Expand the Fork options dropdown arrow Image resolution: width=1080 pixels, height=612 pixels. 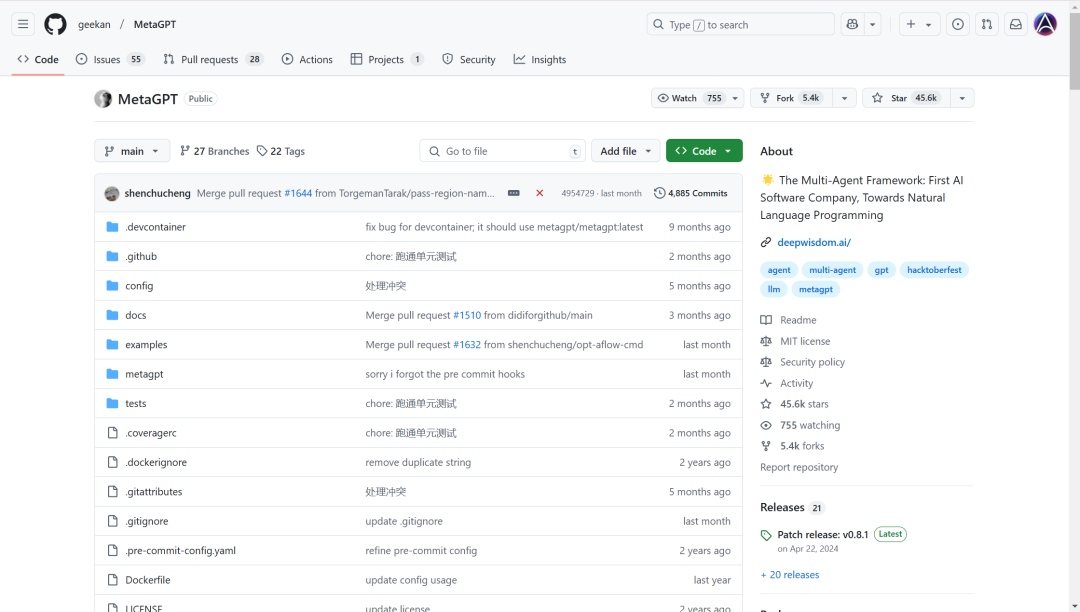[x=844, y=98]
